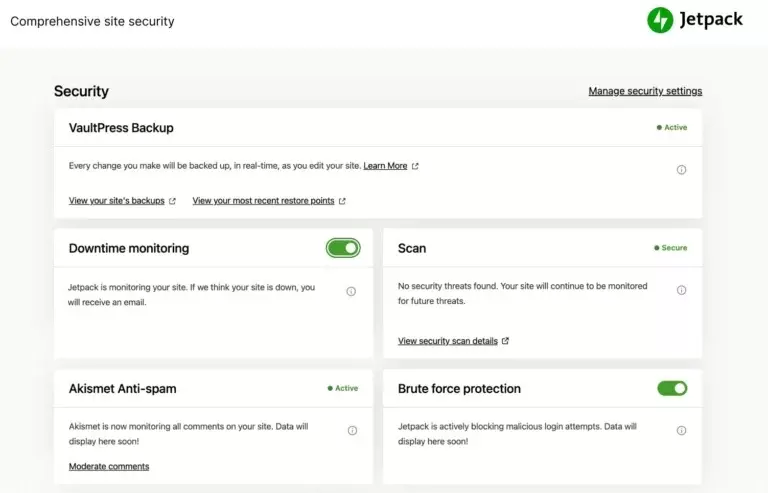Open Manage security settings link
The image size is (768, 493).
pos(645,91)
